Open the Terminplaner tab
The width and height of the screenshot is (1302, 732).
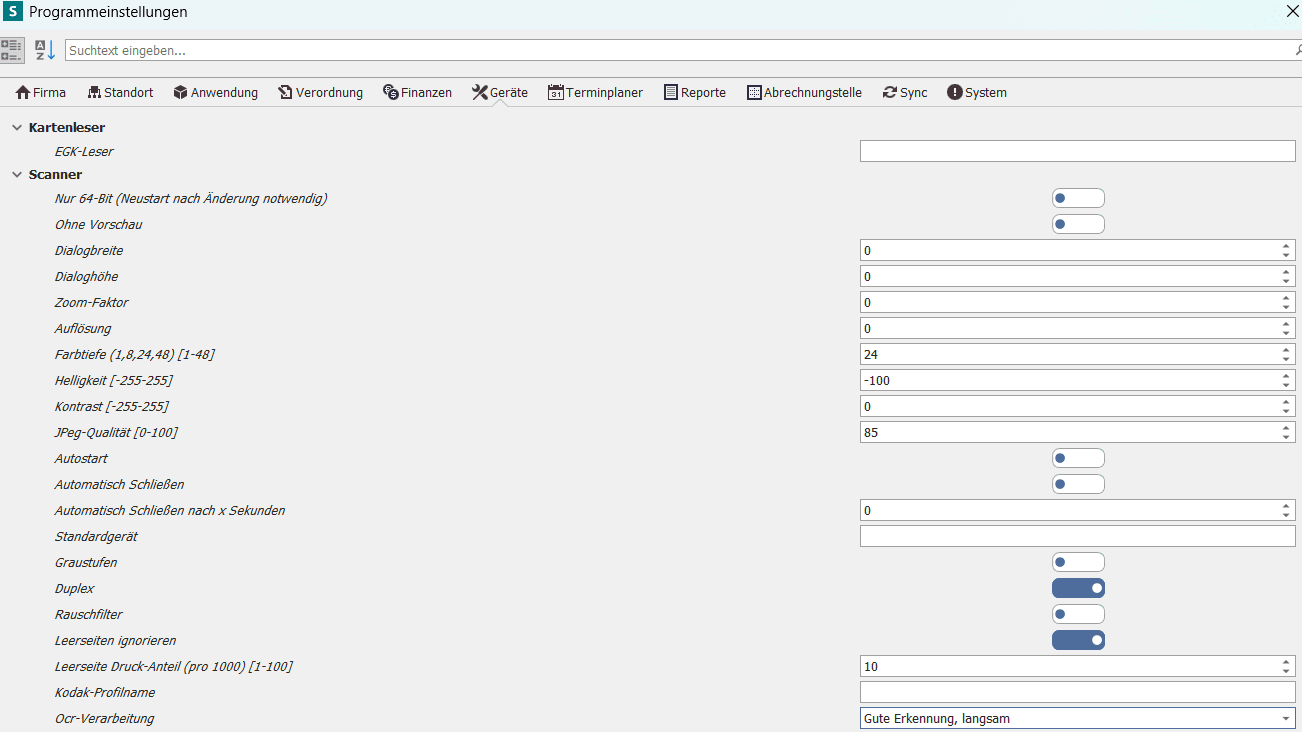[595, 92]
